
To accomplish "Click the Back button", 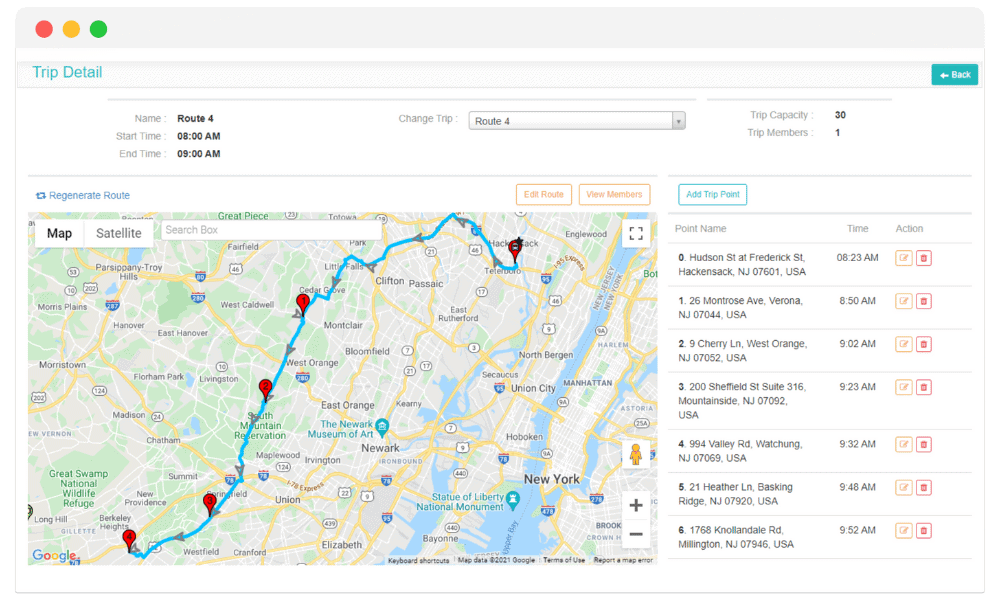I will (x=955, y=75).
